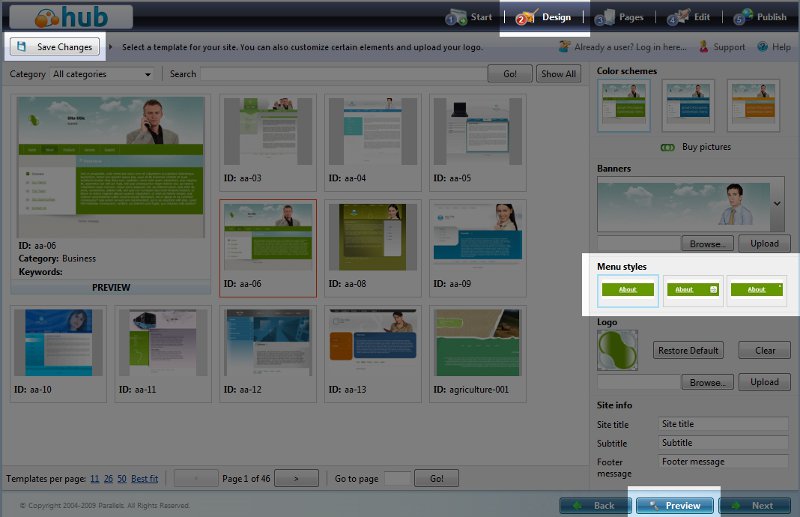
Task: Switch to the Design tab
Action: [x=545, y=17]
